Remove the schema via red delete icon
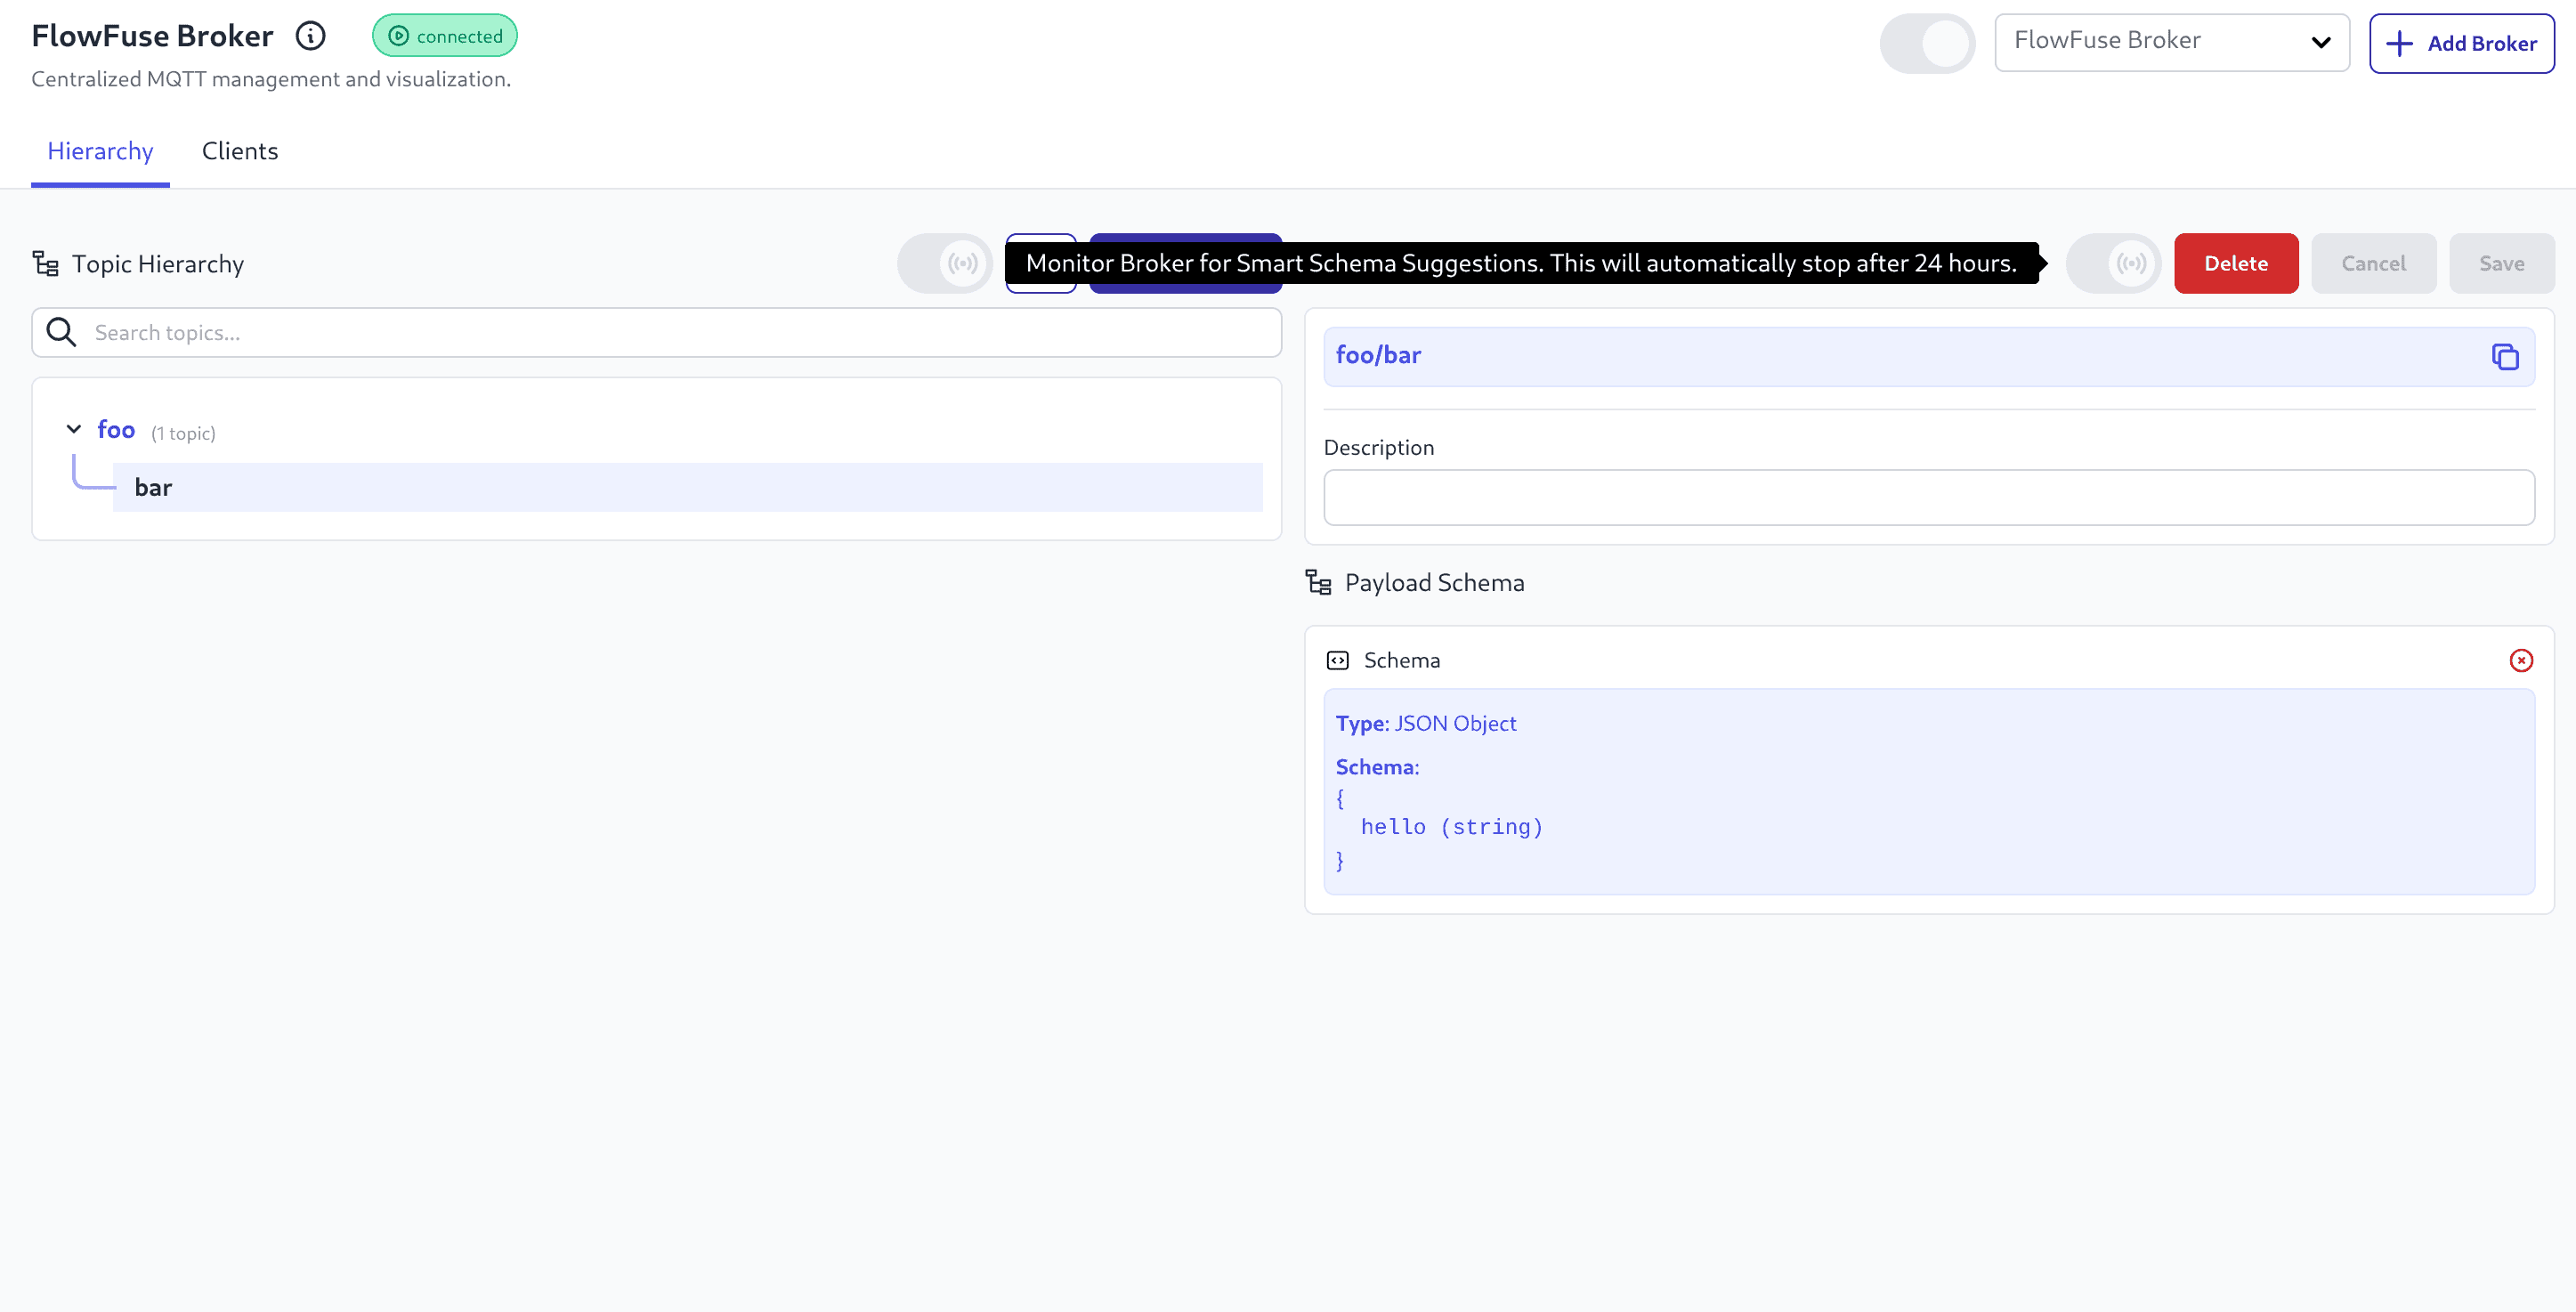 [x=2521, y=660]
